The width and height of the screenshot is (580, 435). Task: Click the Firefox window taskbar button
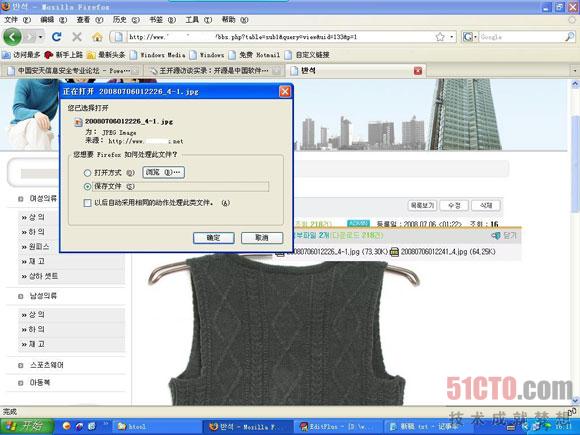247,426
